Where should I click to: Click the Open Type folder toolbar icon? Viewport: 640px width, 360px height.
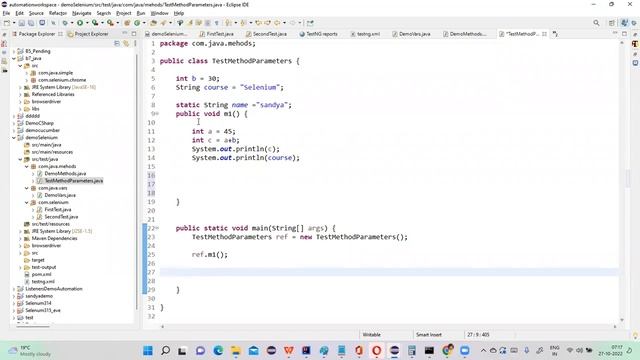(x=153, y=23)
